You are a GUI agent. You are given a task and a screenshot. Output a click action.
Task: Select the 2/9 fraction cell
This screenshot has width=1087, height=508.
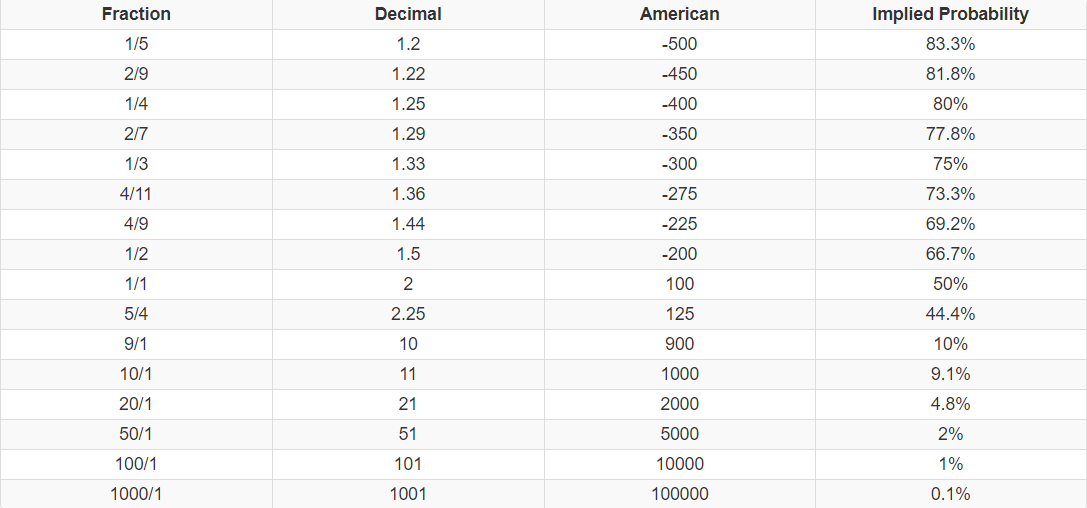(x=136, y=74)
